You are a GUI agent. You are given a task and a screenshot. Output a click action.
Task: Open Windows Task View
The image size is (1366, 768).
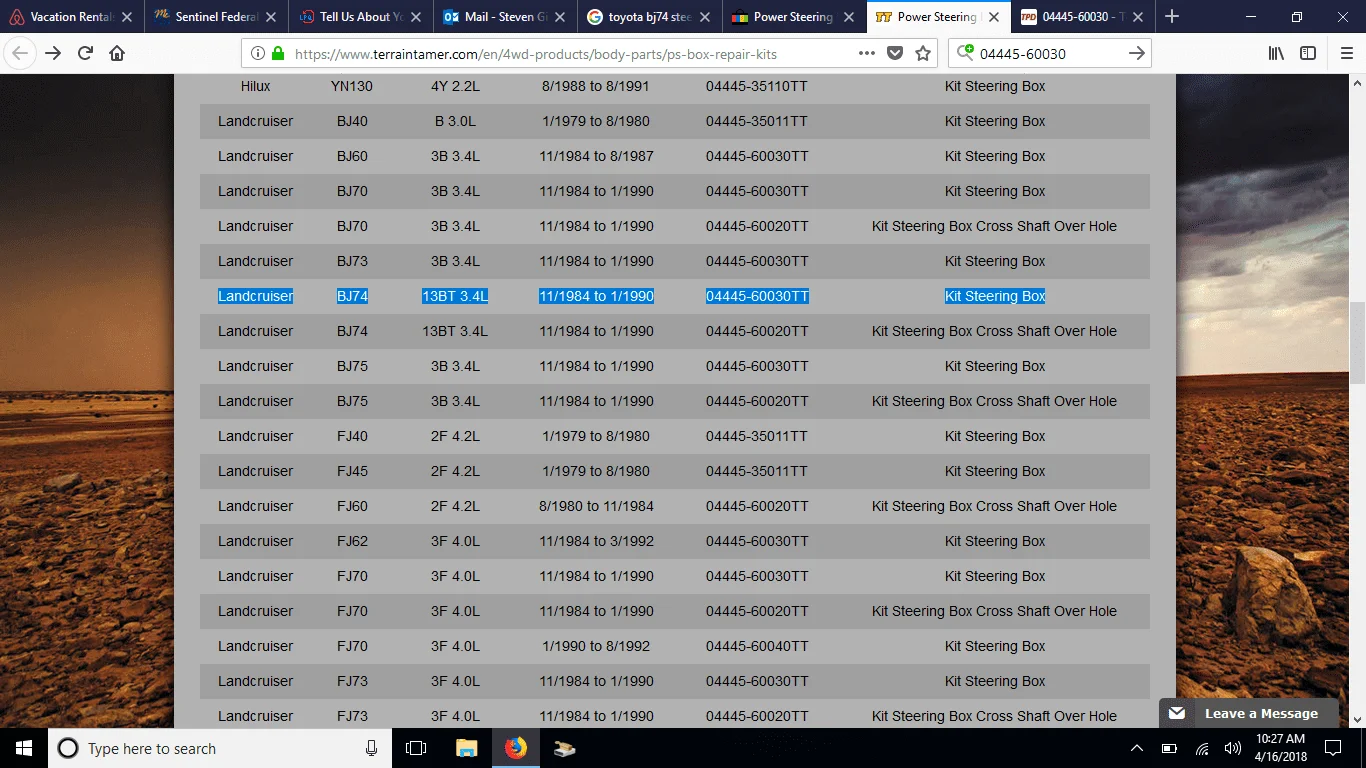416,748
